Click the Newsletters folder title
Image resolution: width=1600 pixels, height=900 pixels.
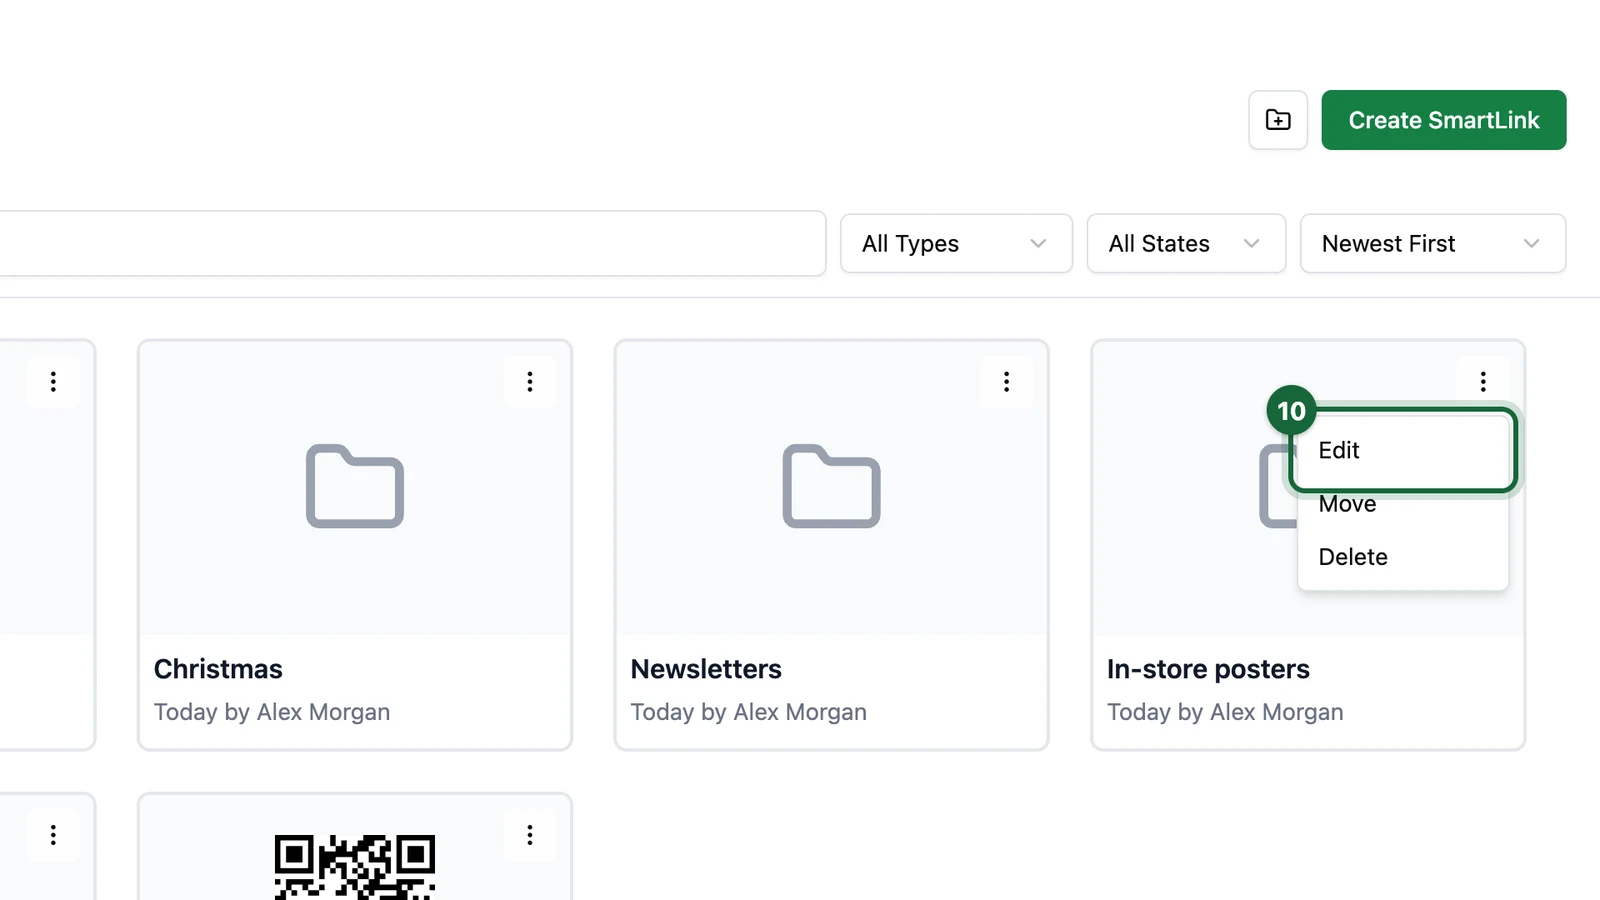pyautogui.click(x=706, y=669)
